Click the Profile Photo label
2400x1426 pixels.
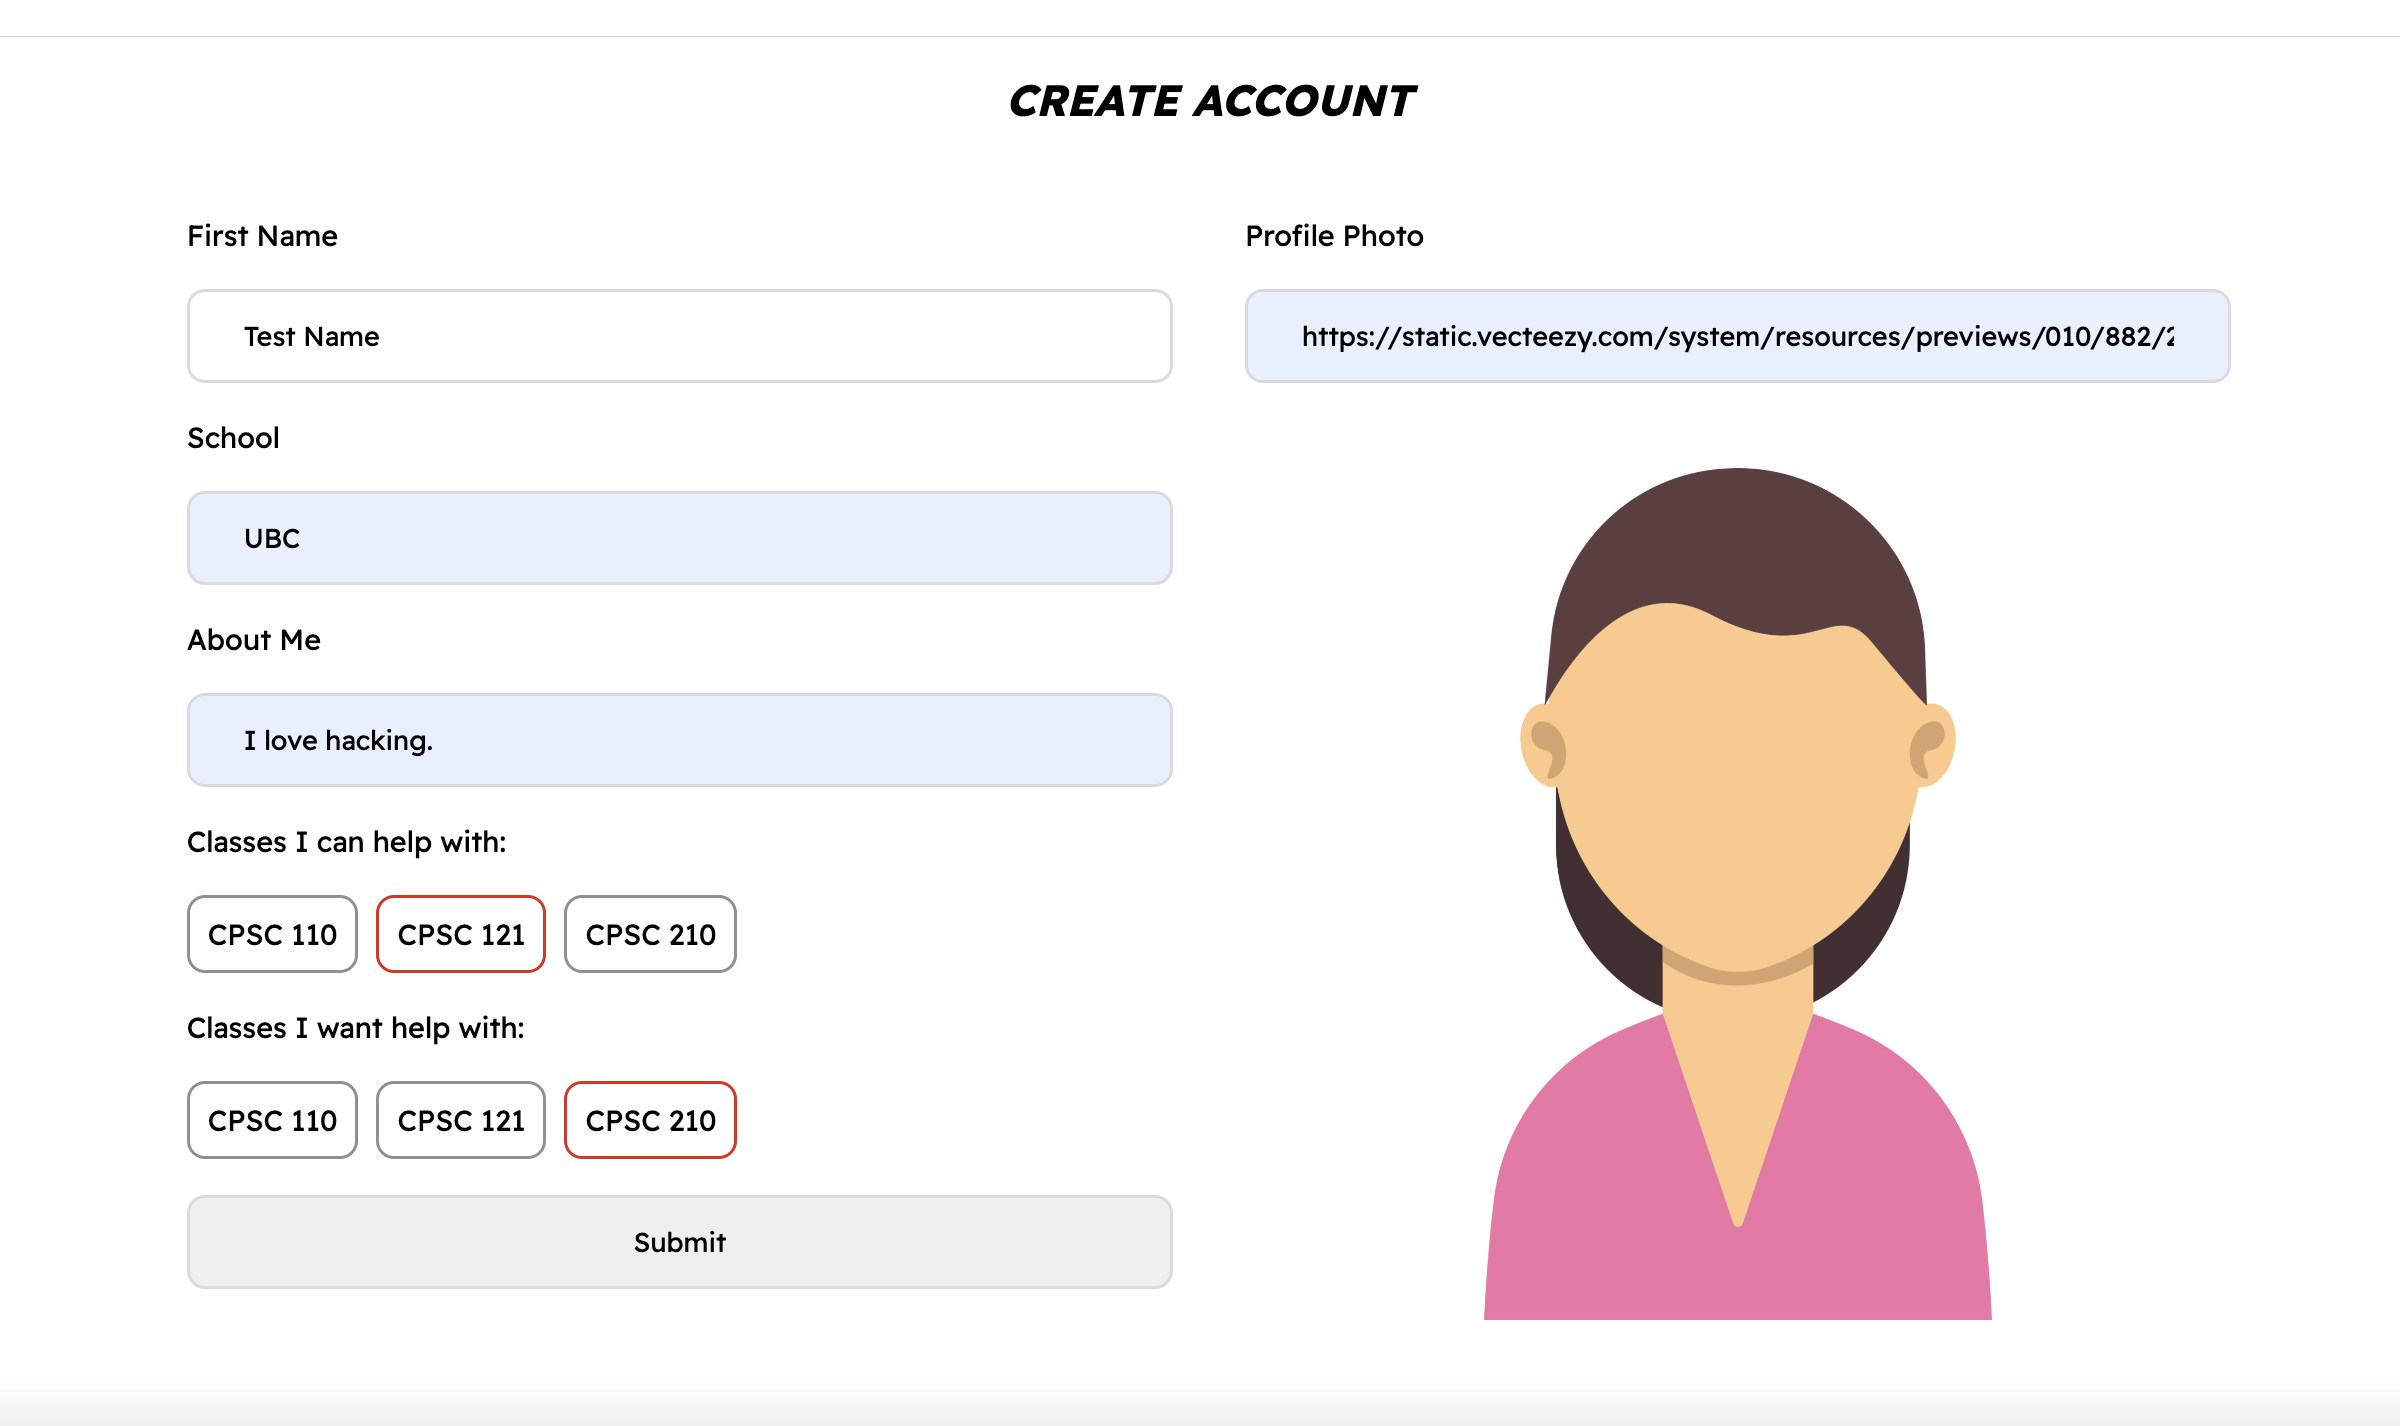click(1334, 236)
